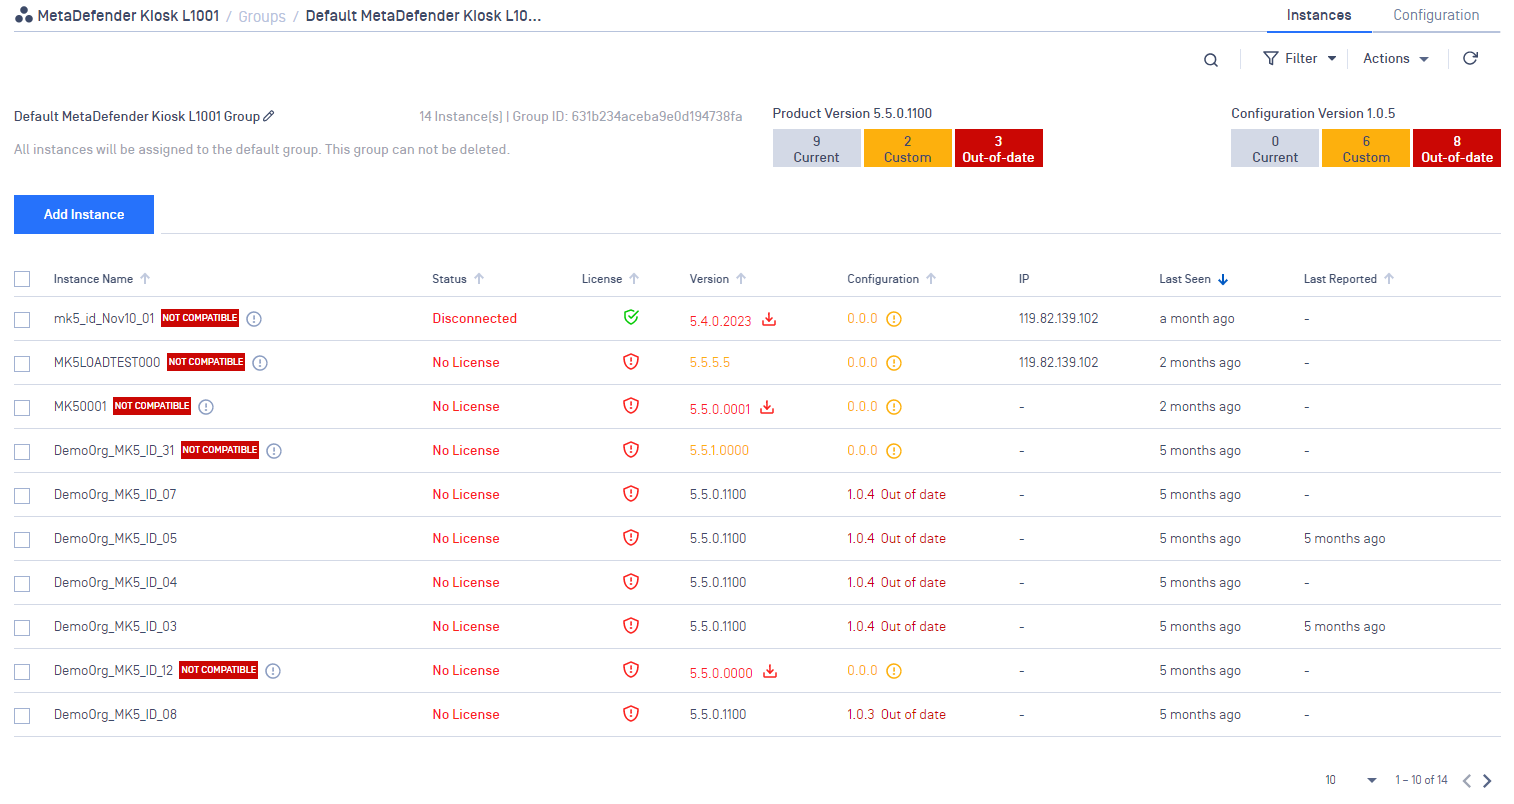The width and height of the screenshot is (1514, 804).
Task: Click the refresh icon
Action: pos(1470,58)
